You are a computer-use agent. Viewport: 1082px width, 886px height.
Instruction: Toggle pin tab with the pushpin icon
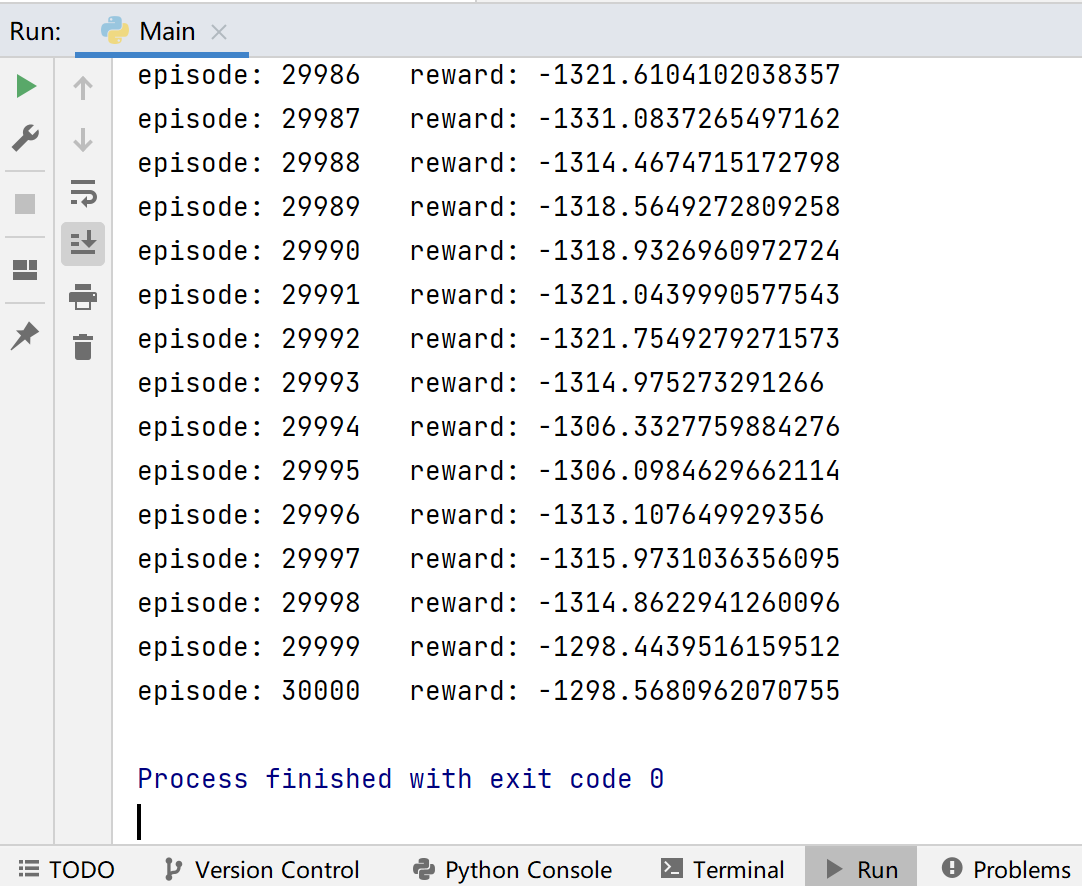click(x=26, y=336)
